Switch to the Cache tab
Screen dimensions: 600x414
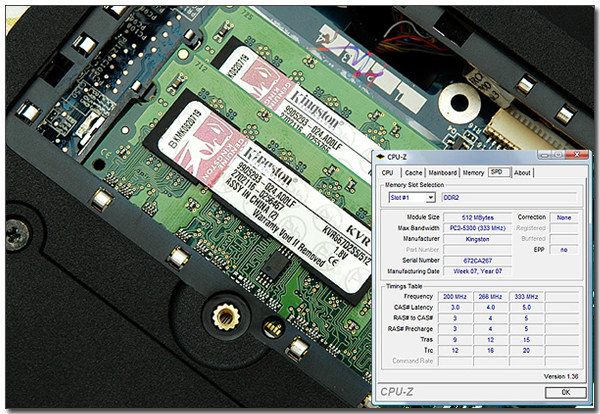(413, 173)
